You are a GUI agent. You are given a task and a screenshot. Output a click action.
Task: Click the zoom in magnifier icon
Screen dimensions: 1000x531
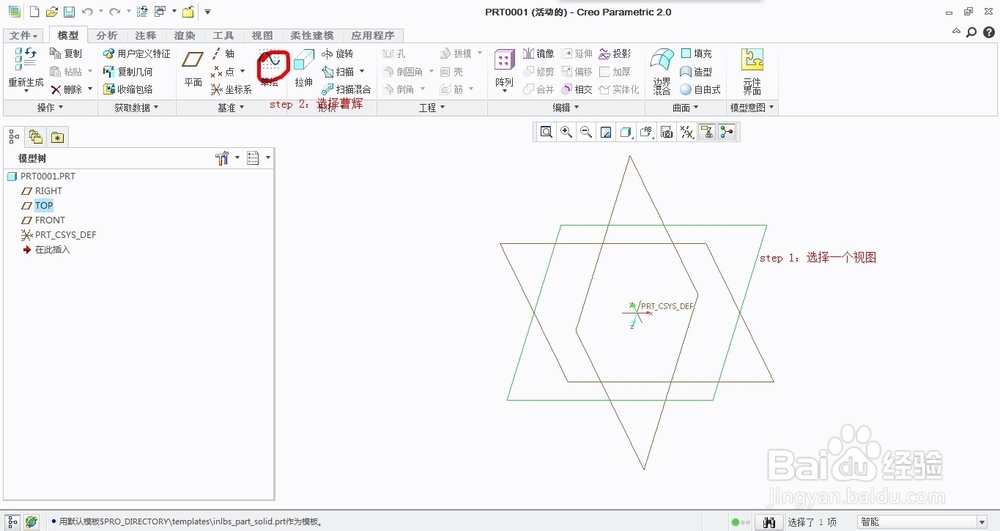tap(566, 132)
